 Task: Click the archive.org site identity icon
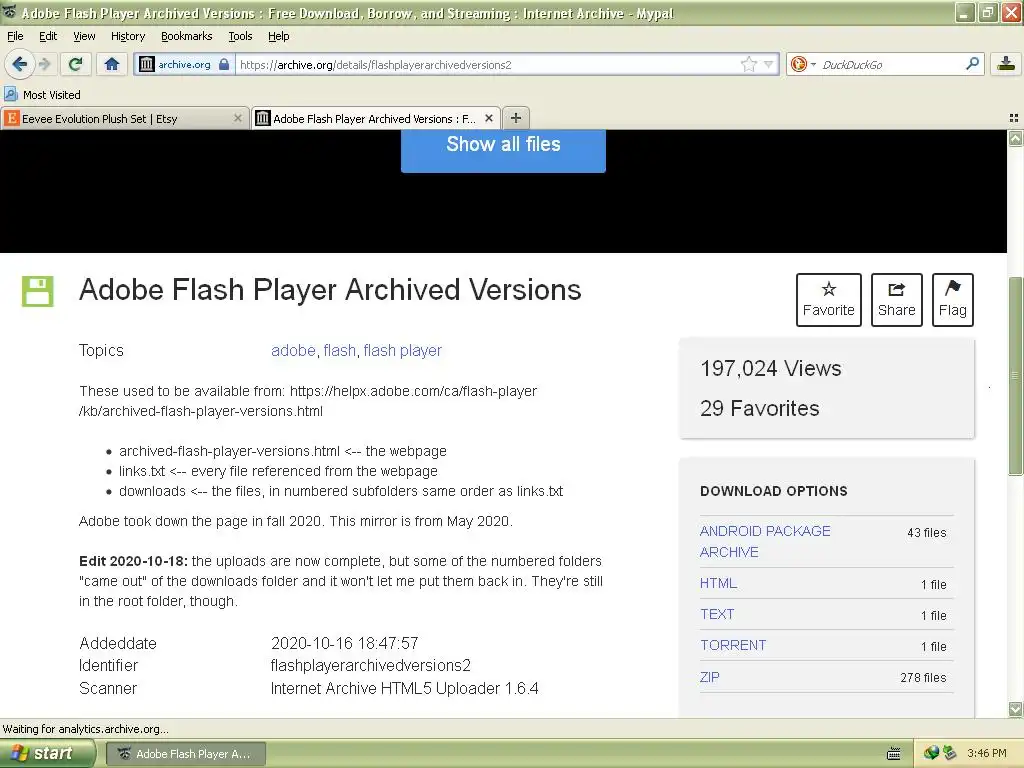pos(147,64)
